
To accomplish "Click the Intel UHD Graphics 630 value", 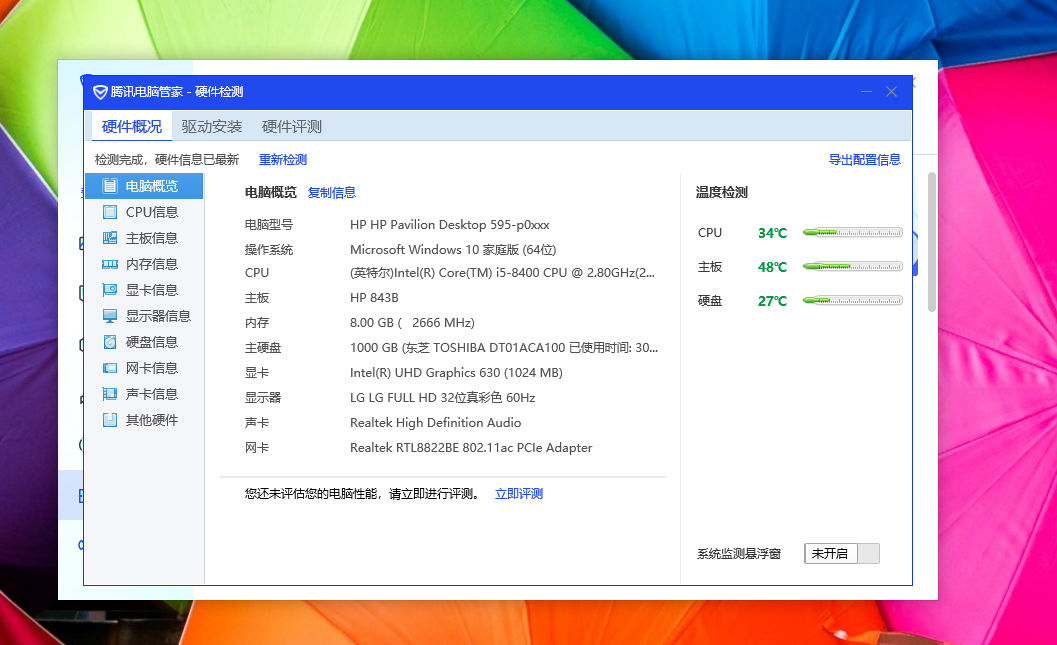I will pyautogui.click(x=456, y=373).
